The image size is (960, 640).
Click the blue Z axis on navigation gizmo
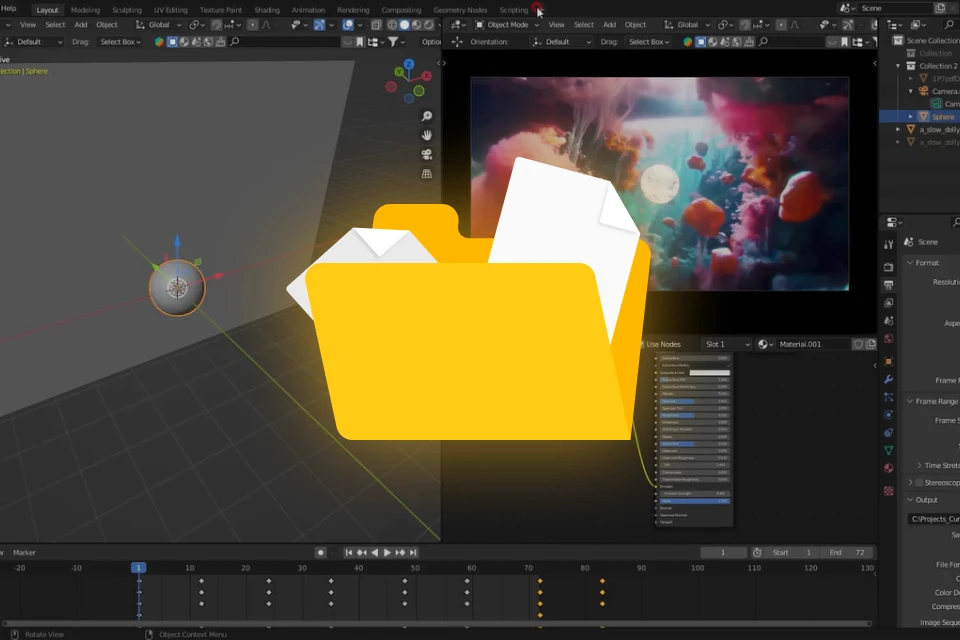408,64
